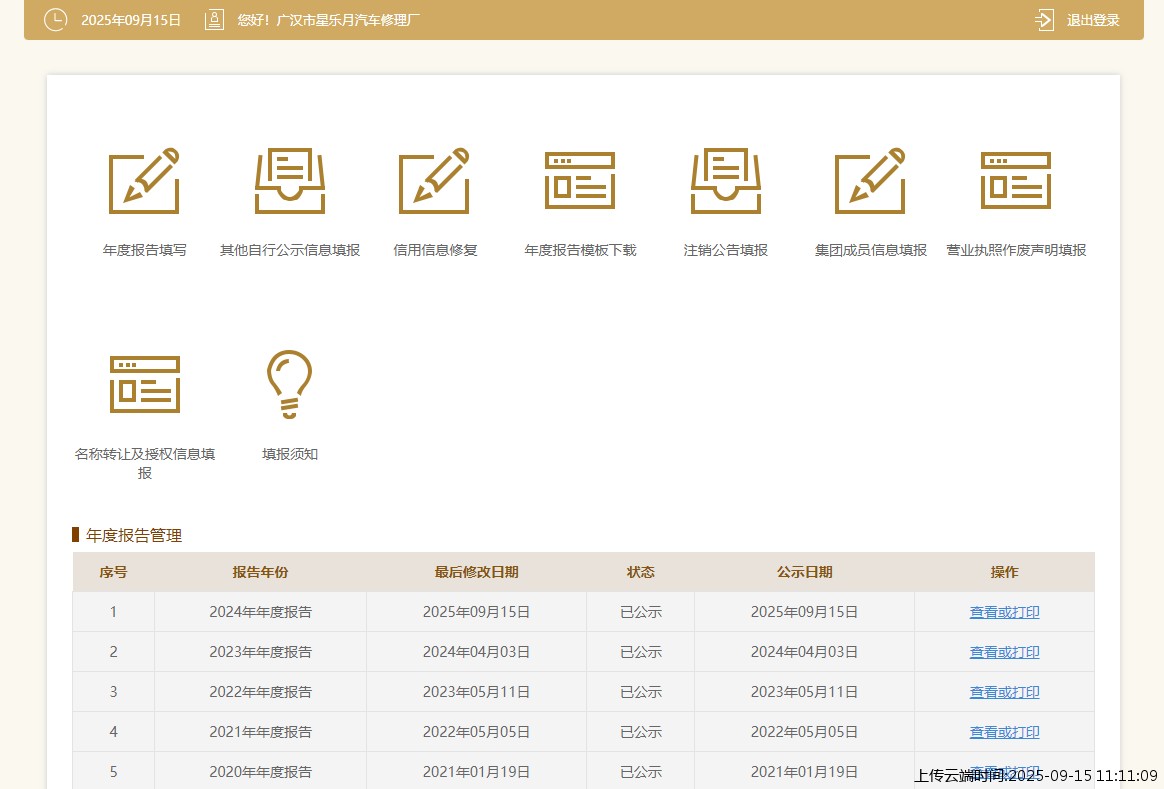1164x789 pixels.
Task: Open 查看或打印 for 2023年年度报告
Action: pyautogui.click(x=1004, y=652)
